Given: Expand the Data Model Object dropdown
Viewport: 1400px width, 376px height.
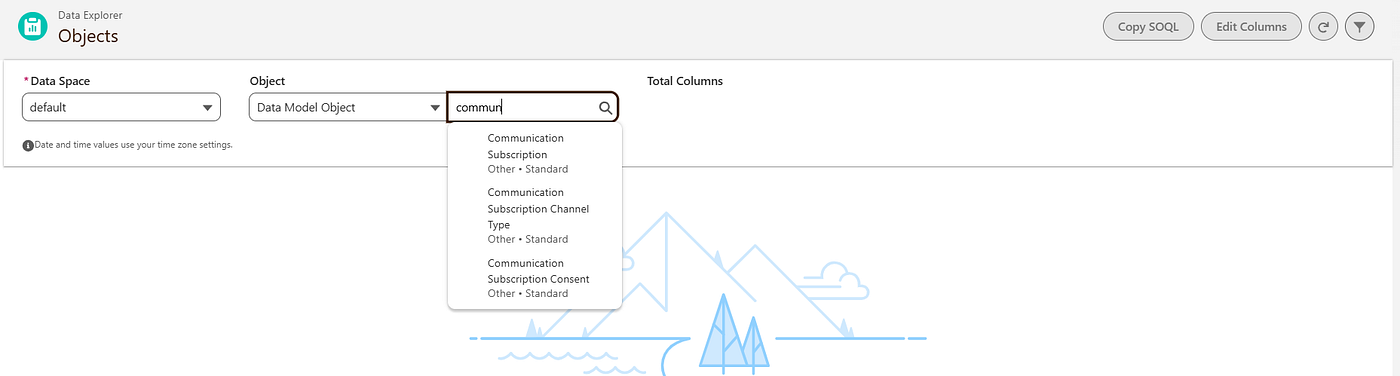Looking at the screenshot, I should 347,107.
